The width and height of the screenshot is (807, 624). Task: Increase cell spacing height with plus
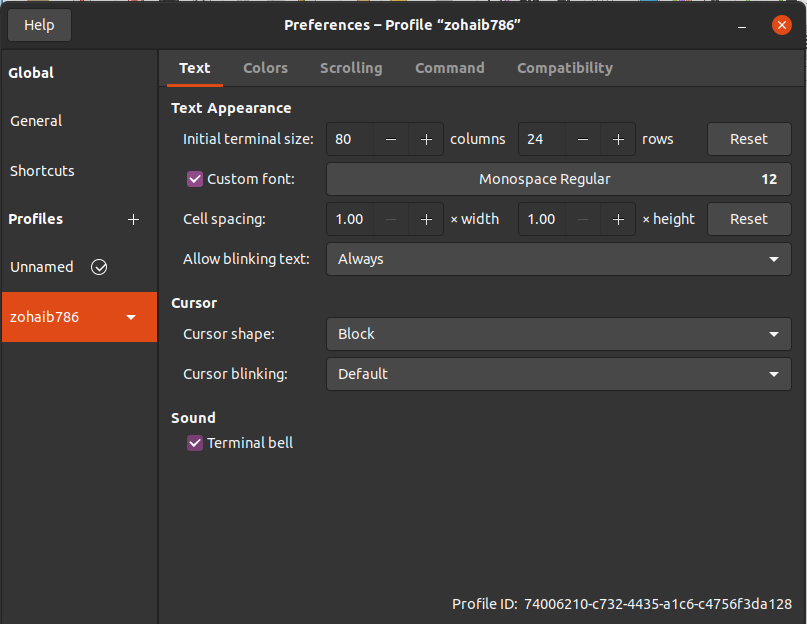click(x=618, y=219)
